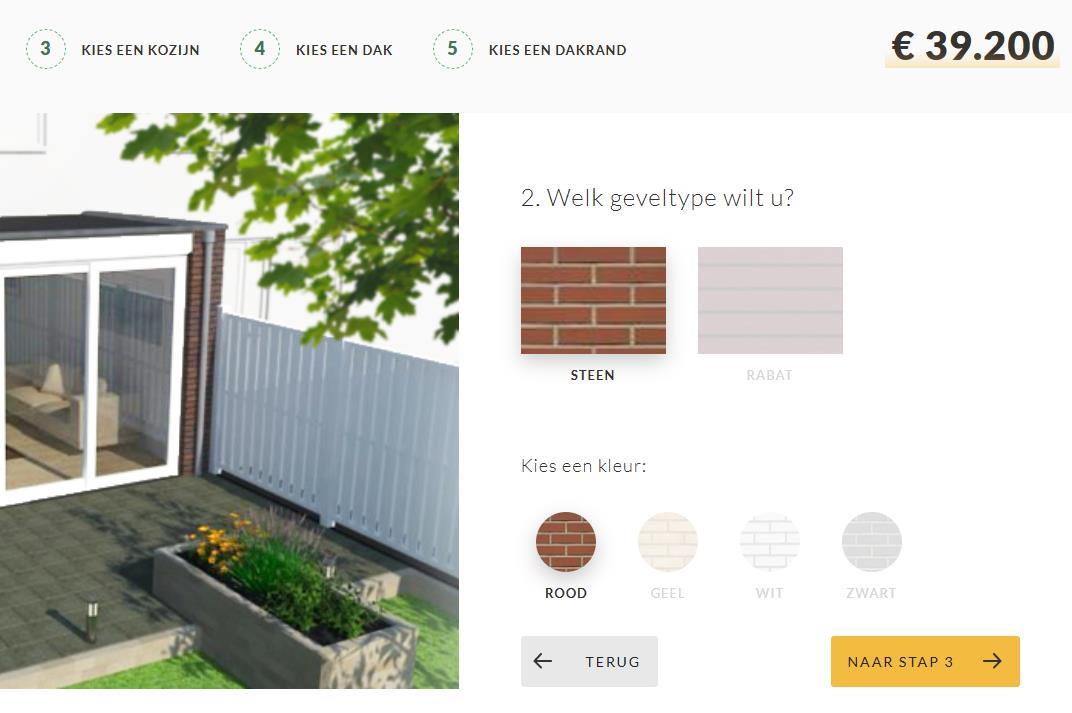The height and width of the screenshot is (713, 1072).
Task: Choose the Geel brick color swatch
Action: 668,541
